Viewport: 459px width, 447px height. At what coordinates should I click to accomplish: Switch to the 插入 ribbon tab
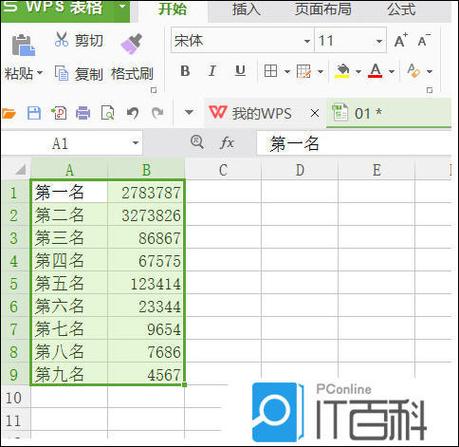pos(246,9)
